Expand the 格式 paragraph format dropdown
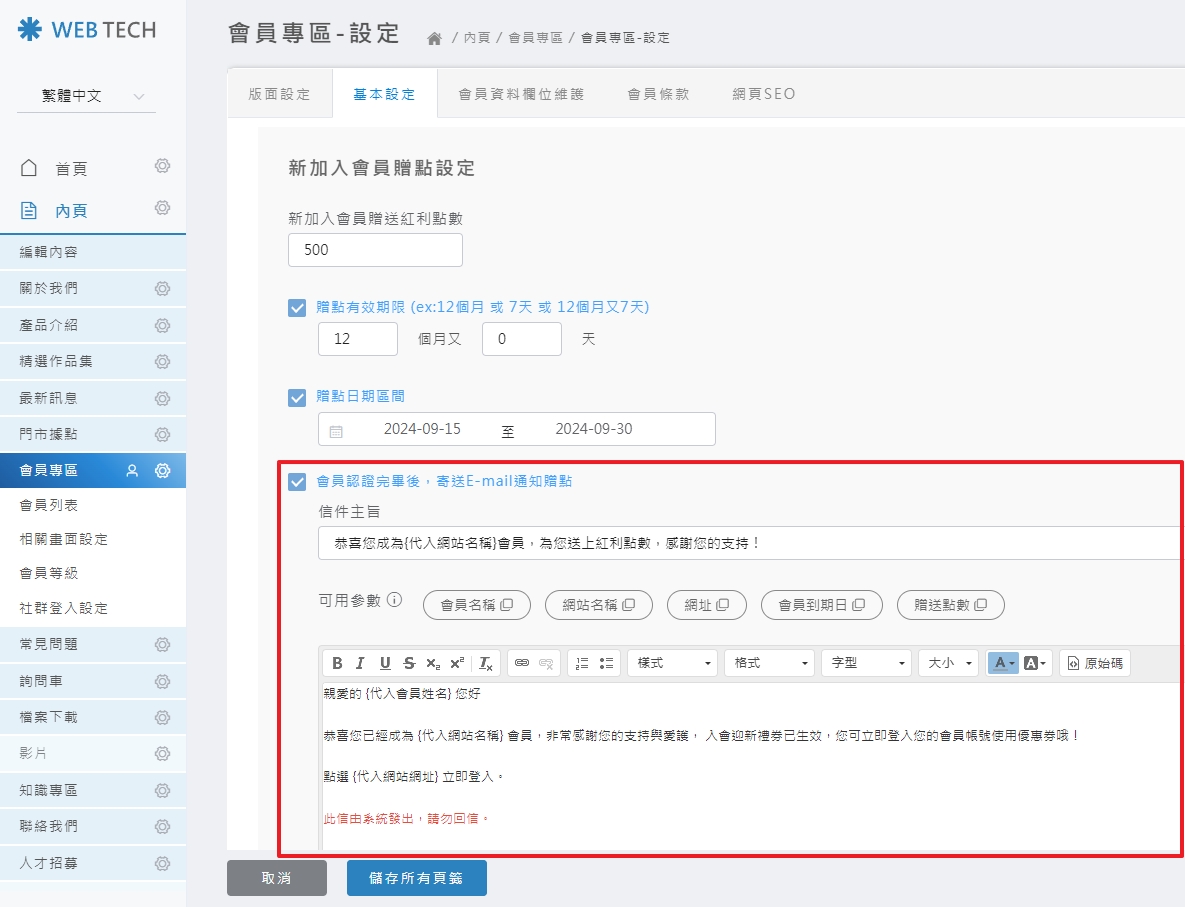Screen dimensions: 1185x907 coord(769,663)
